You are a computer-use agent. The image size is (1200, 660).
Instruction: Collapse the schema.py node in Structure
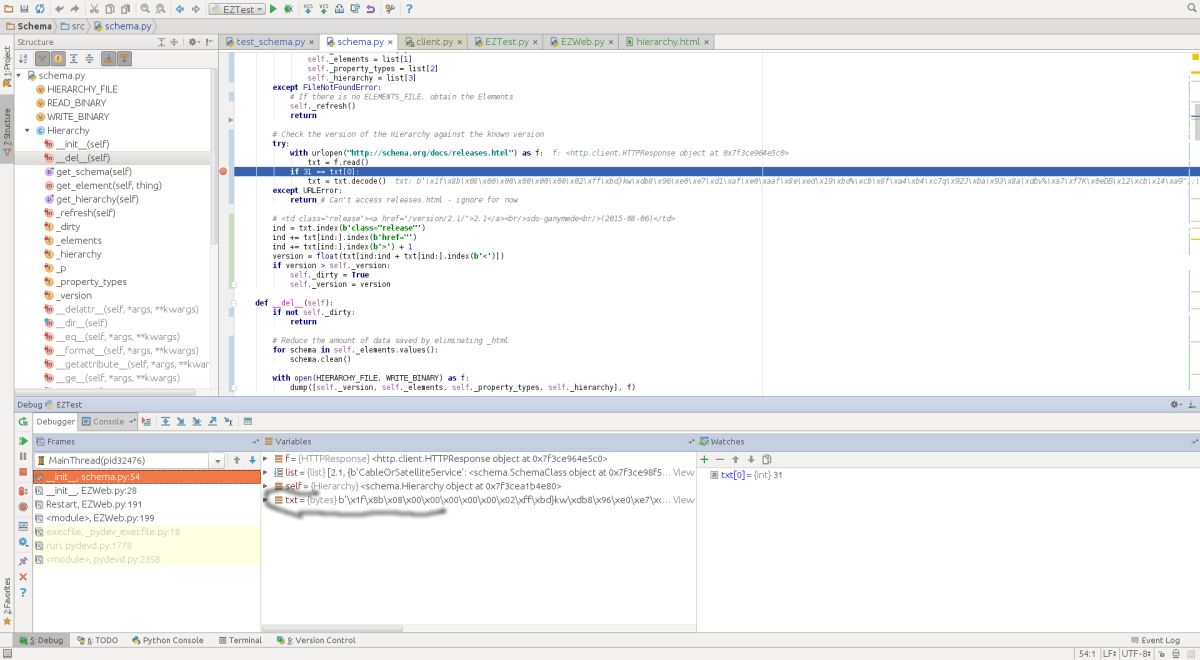click(x=20, y=75)
